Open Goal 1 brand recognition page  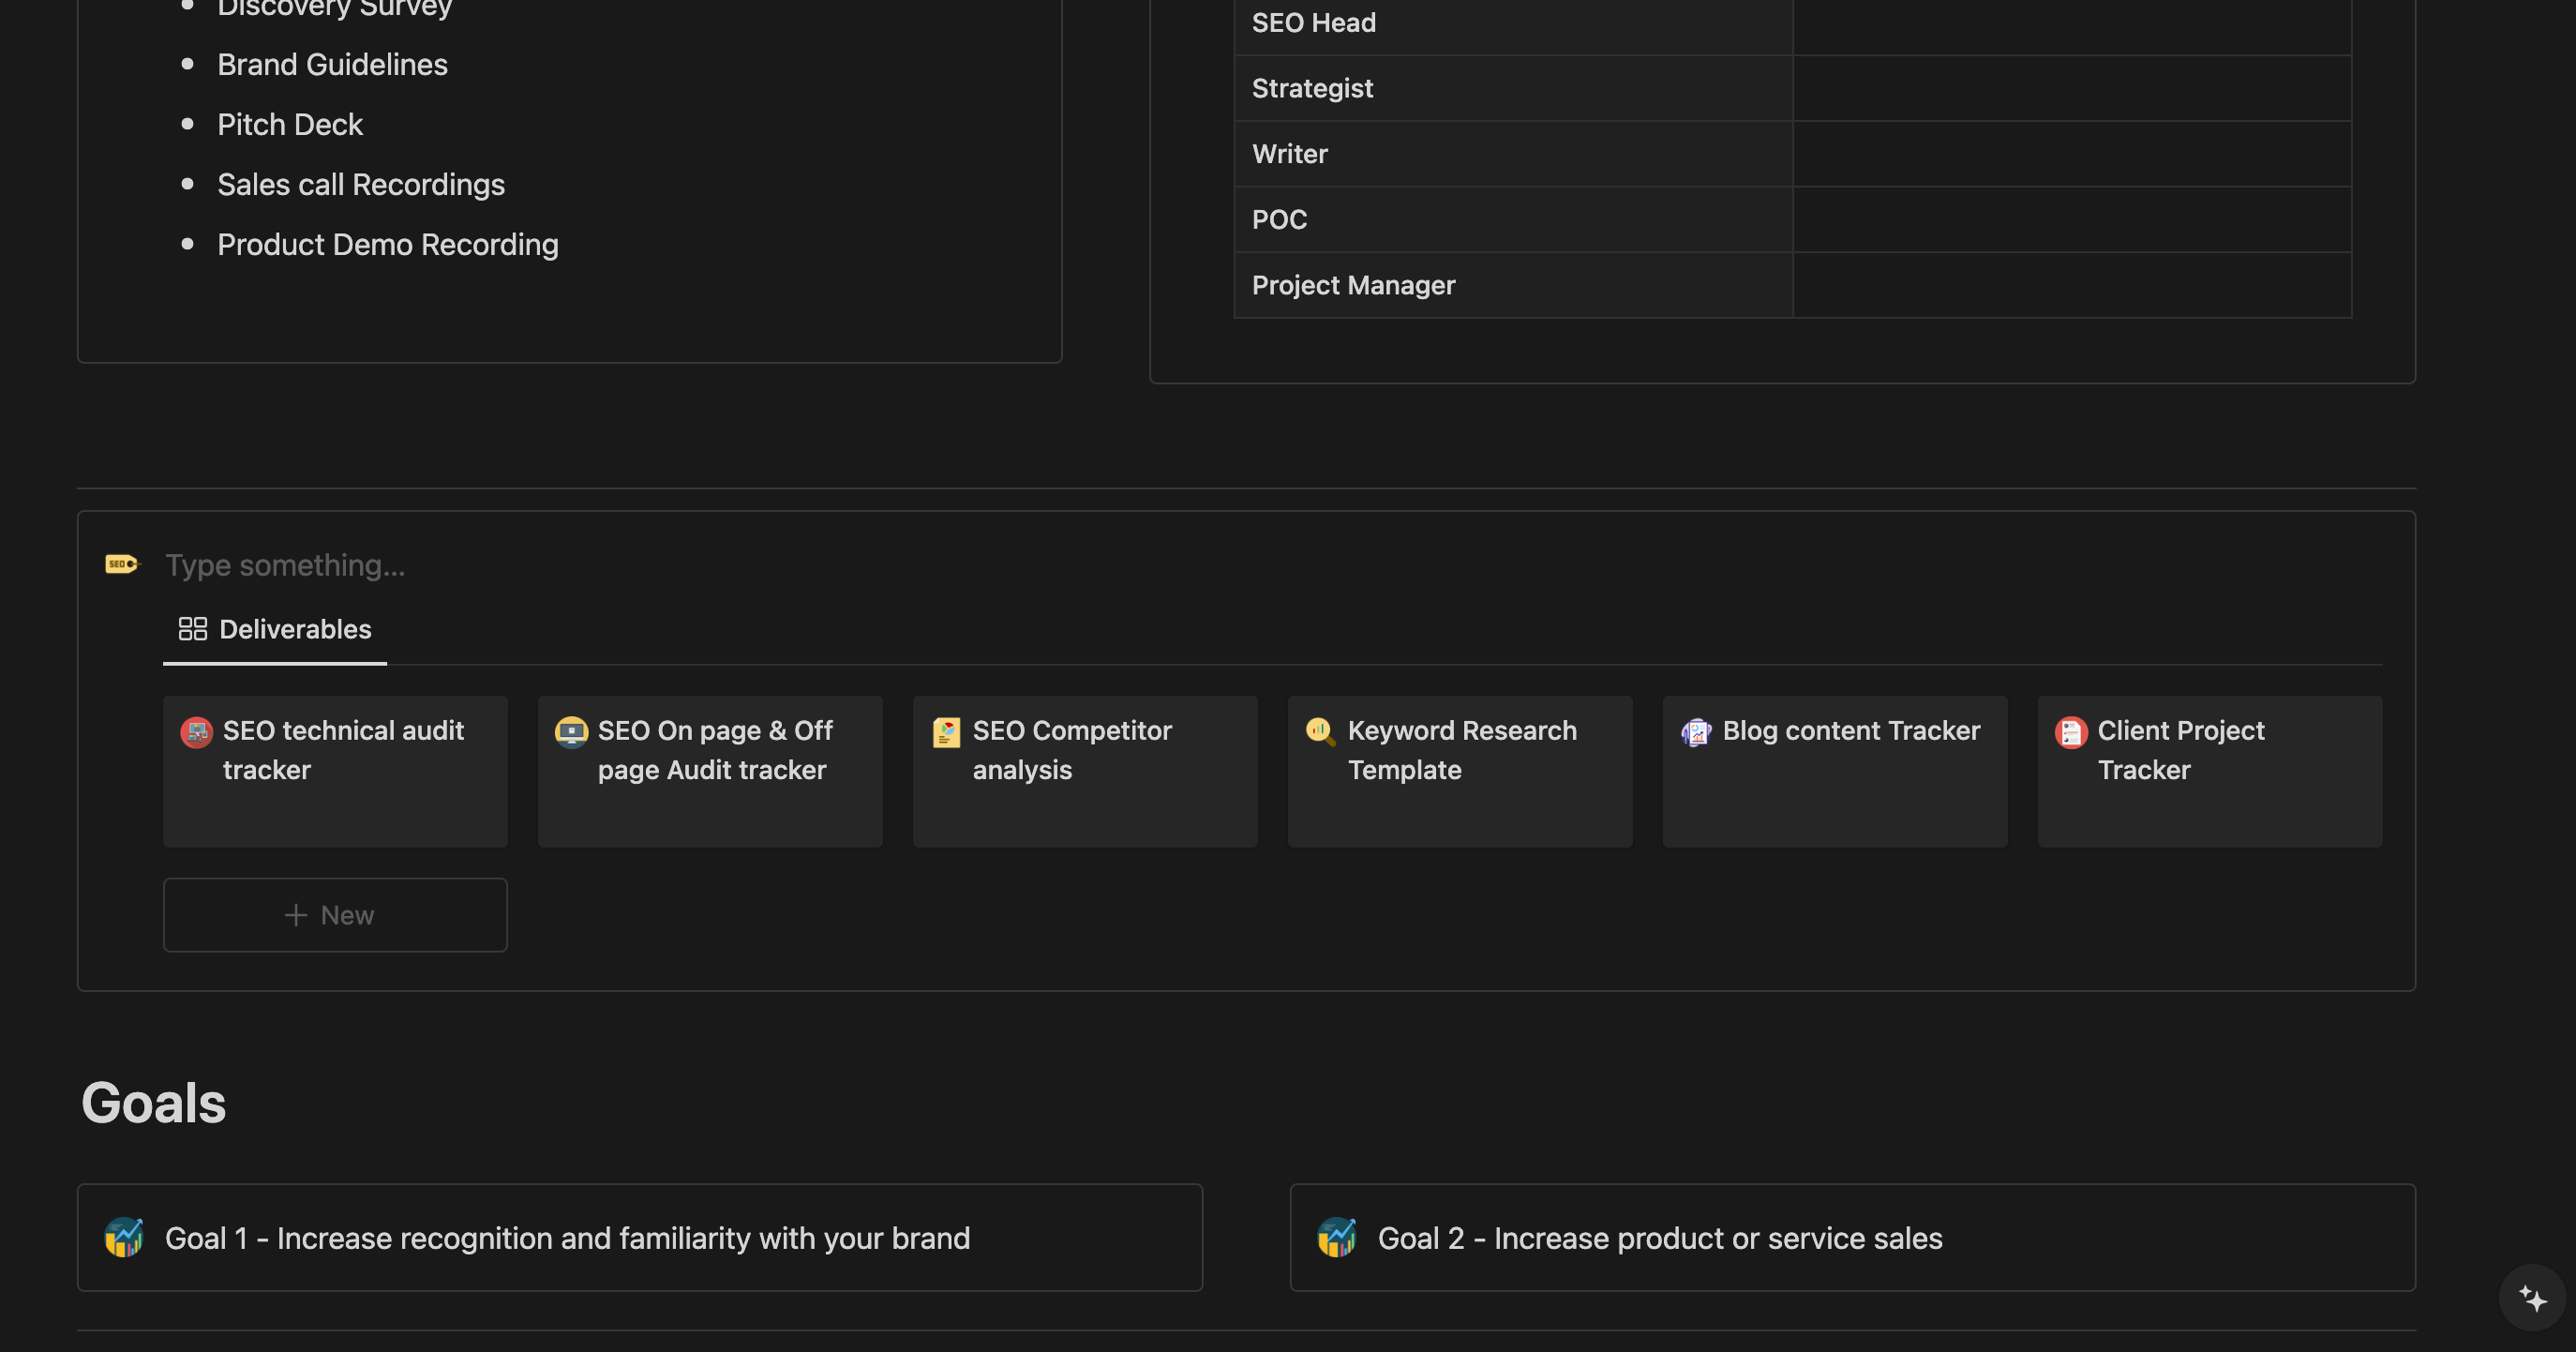[x=640, y=1238]
